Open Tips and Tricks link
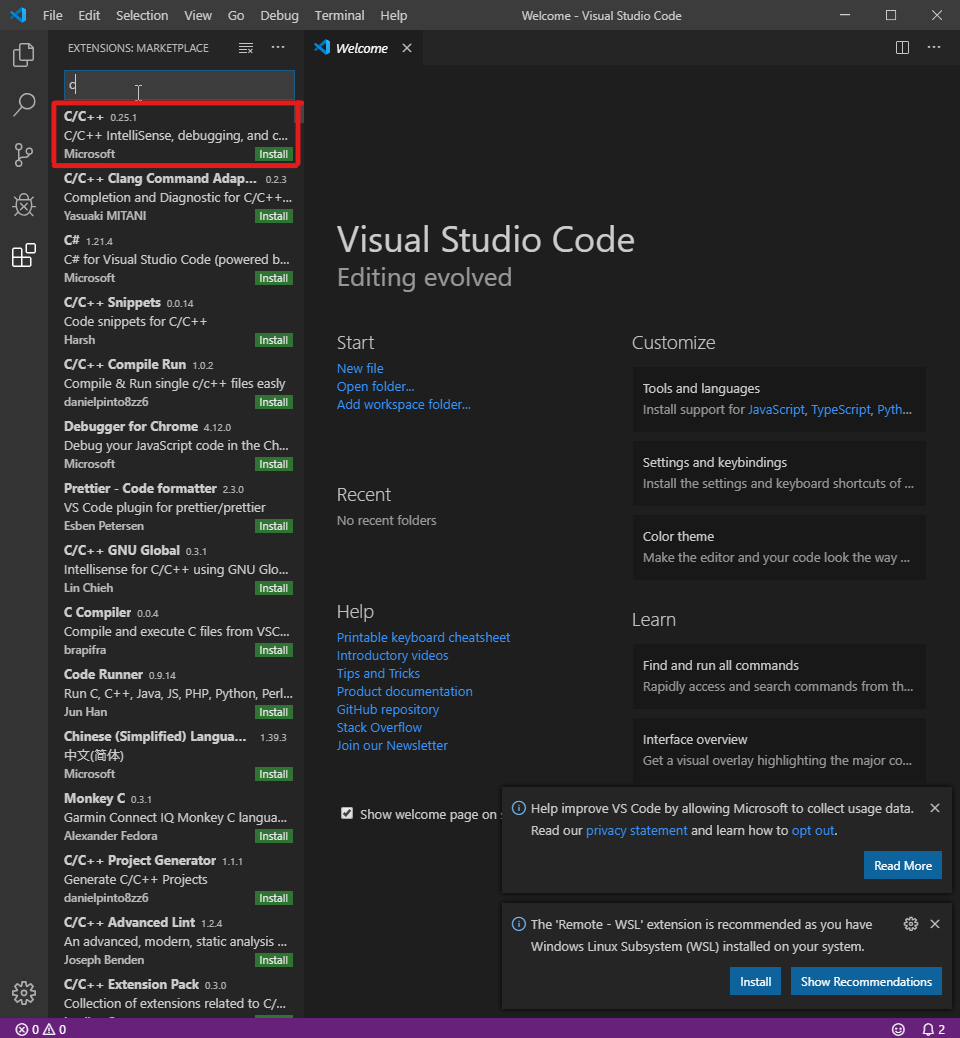Viewport: 960px width, 1038px height. click(378, 673)
